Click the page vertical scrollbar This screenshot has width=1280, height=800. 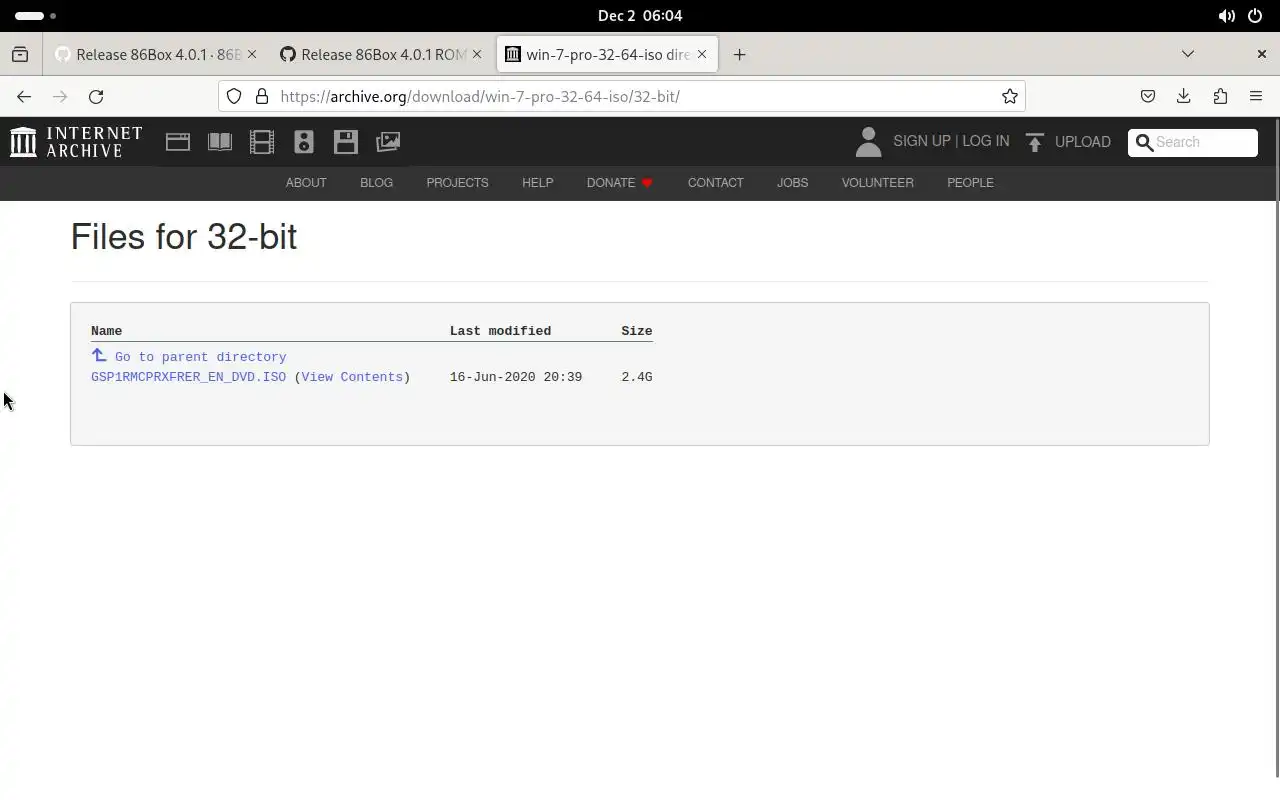[x=1276, y=450]
